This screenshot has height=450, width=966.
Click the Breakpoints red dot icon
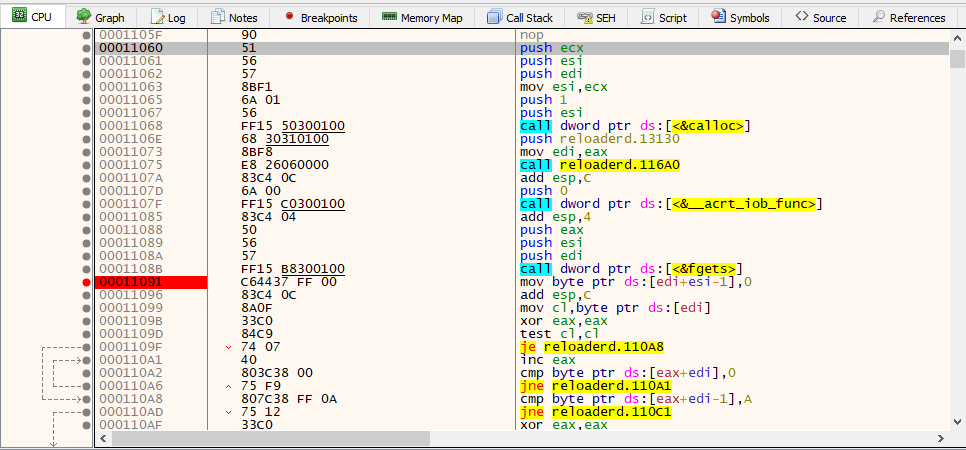click(290, 17)
